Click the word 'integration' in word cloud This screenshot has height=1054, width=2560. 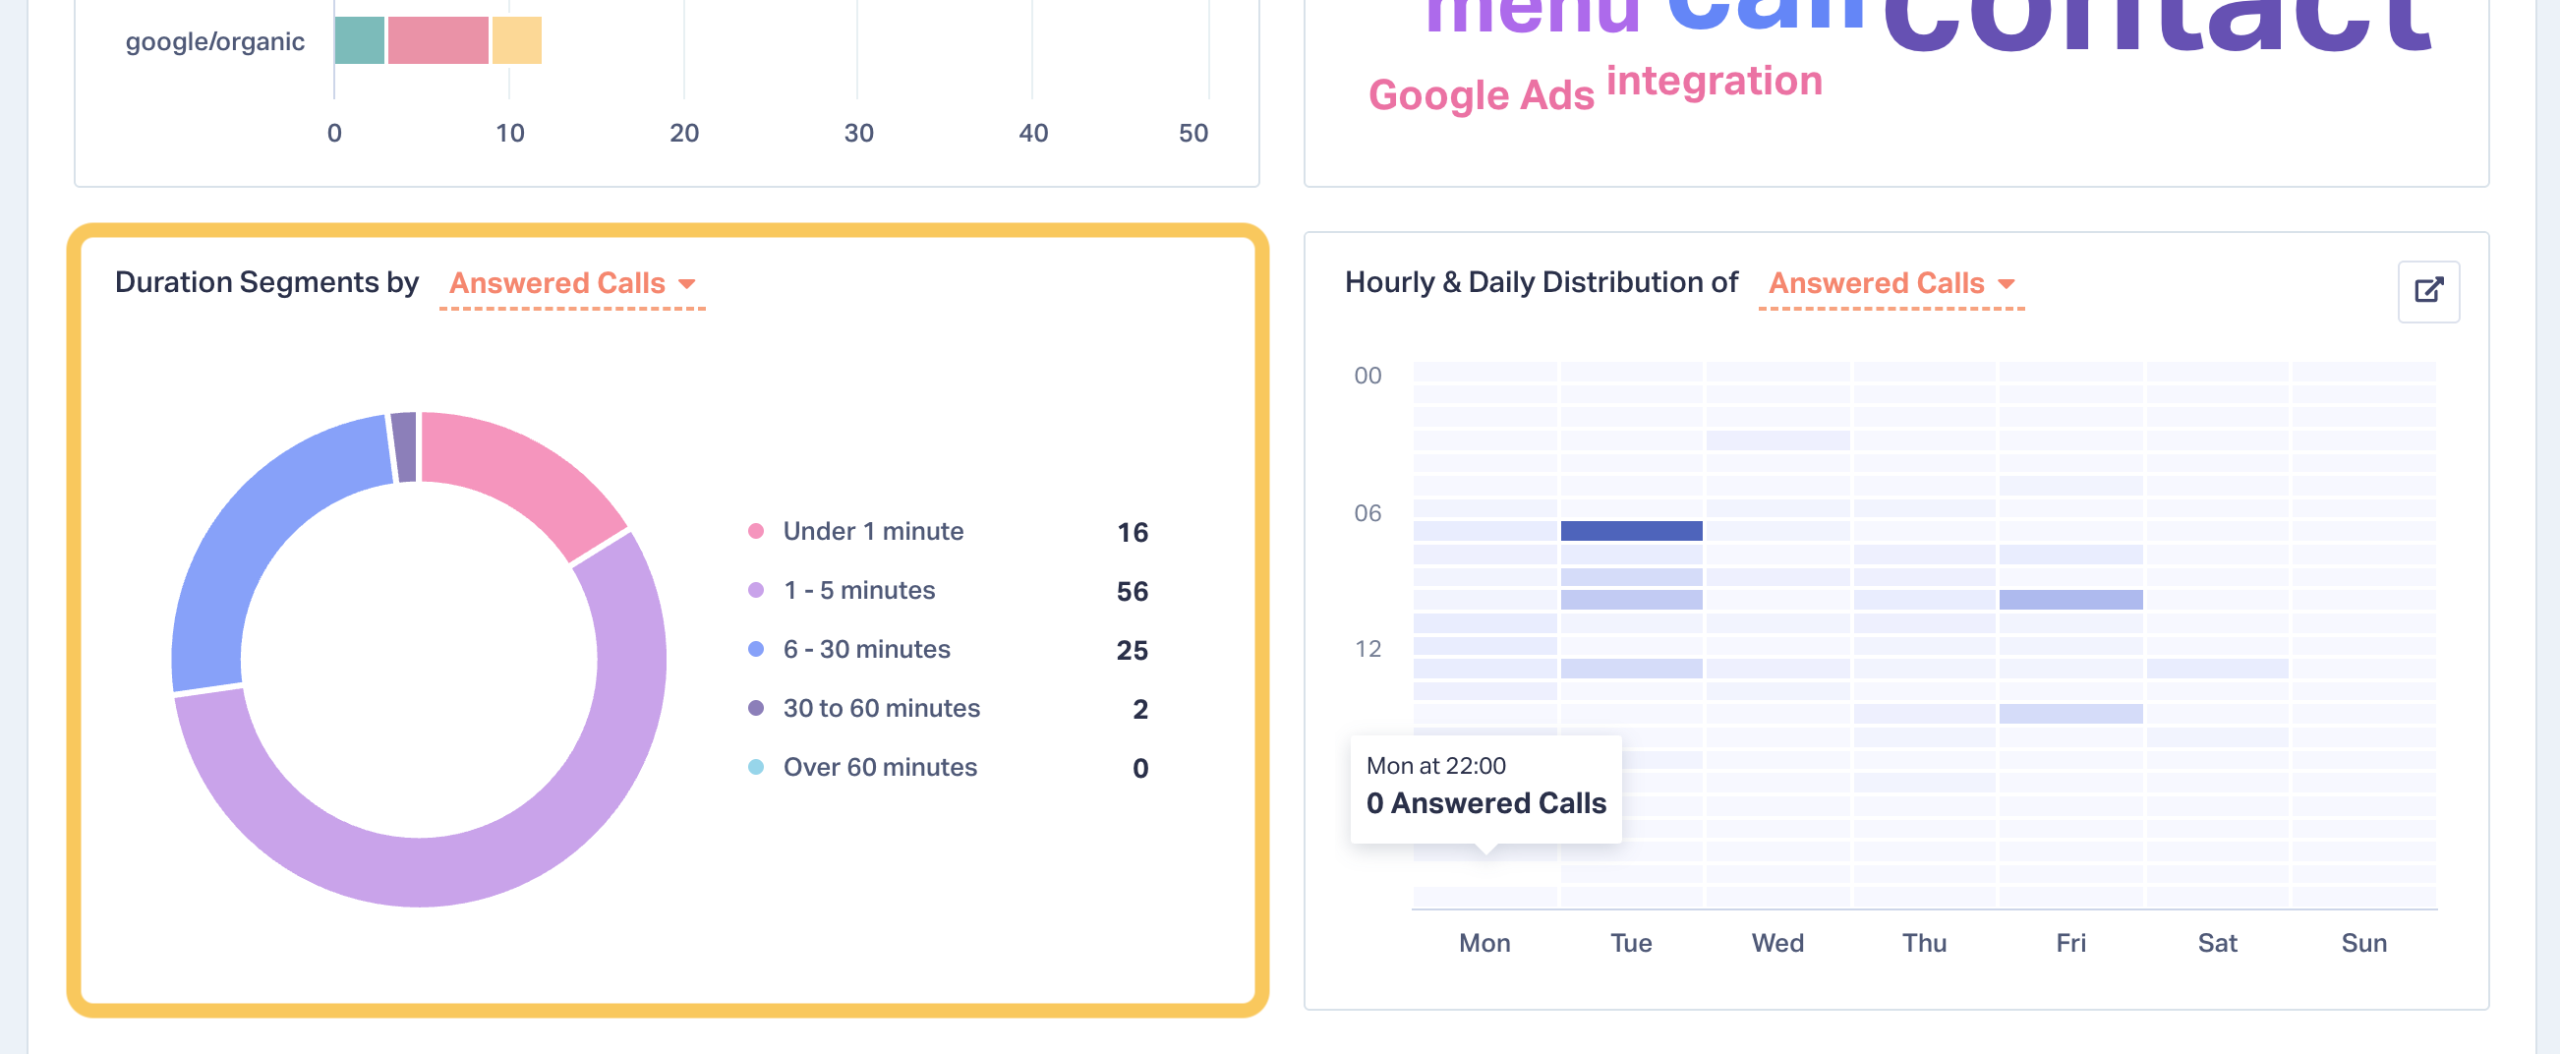[x=1714, y=82]
